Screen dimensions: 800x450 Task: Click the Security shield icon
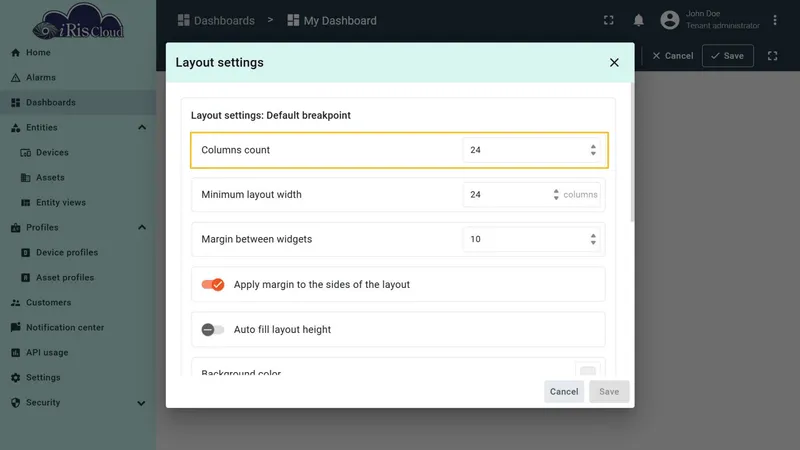pyautogui.click(x=15, y=403)
